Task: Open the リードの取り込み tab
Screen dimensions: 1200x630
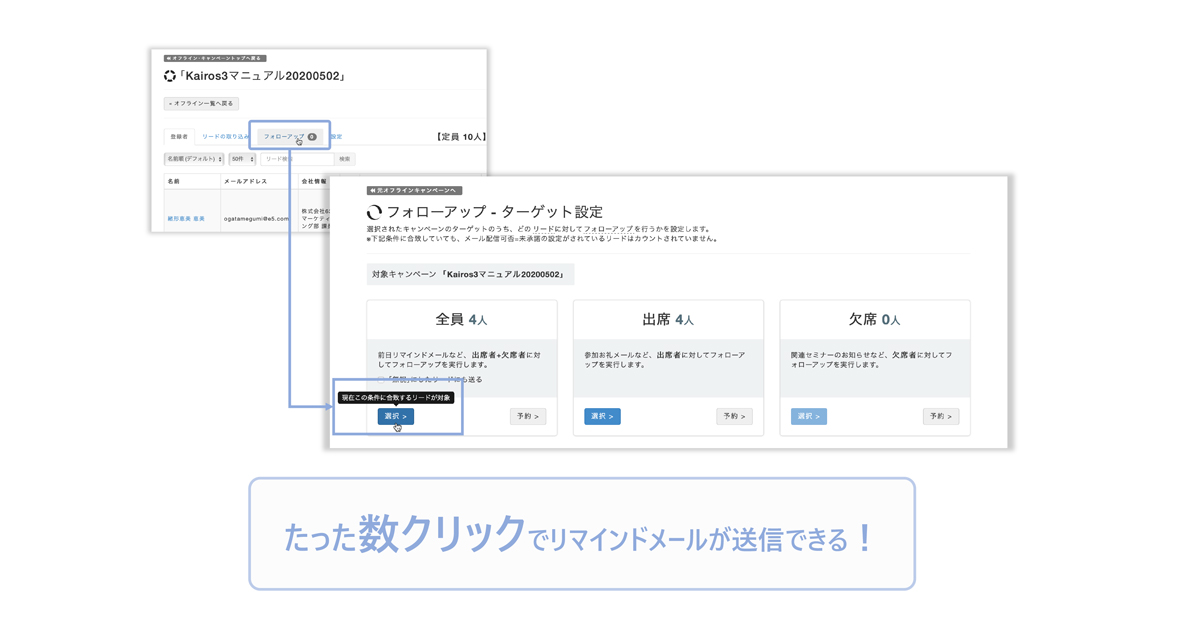Action: pos(225,137)
